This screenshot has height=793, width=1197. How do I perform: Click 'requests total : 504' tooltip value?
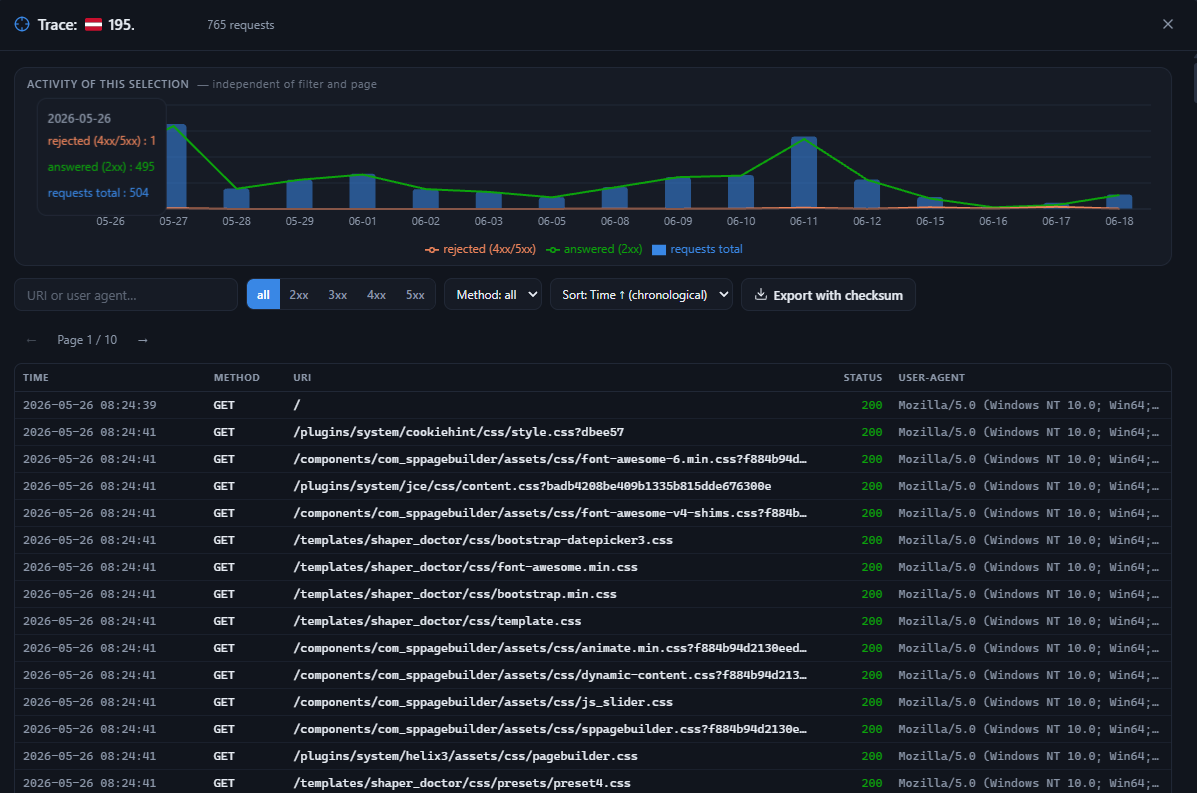pos(98,193)
